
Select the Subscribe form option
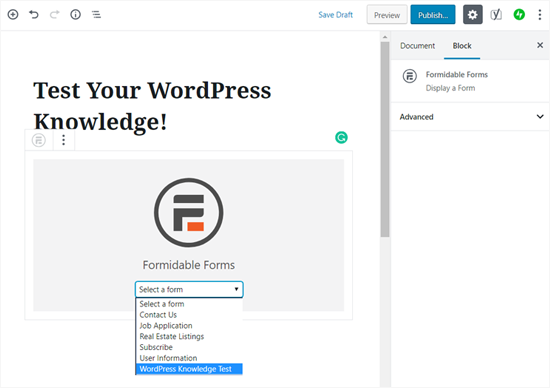189,347
